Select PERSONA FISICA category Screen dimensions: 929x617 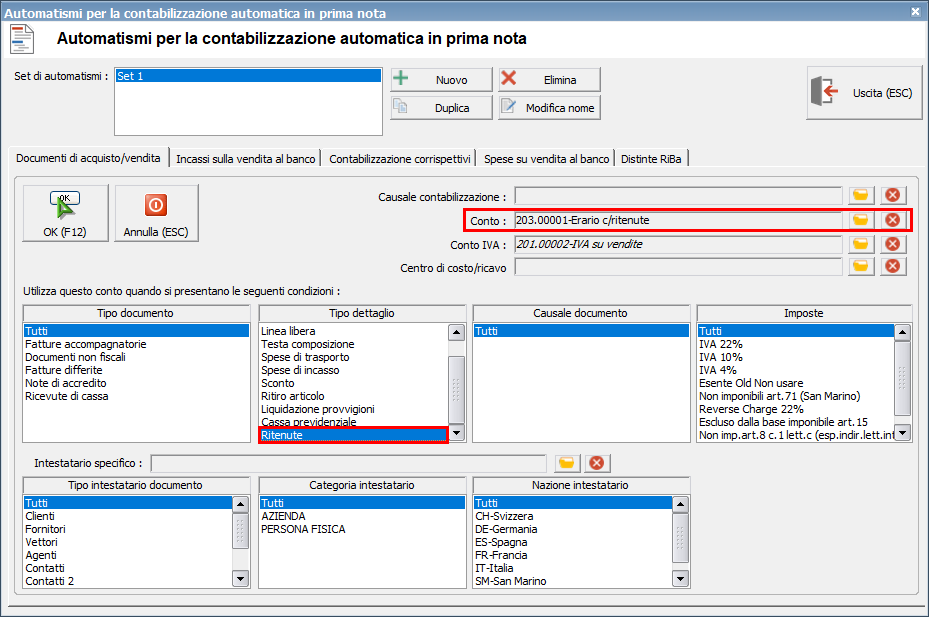tap(363, 529)
